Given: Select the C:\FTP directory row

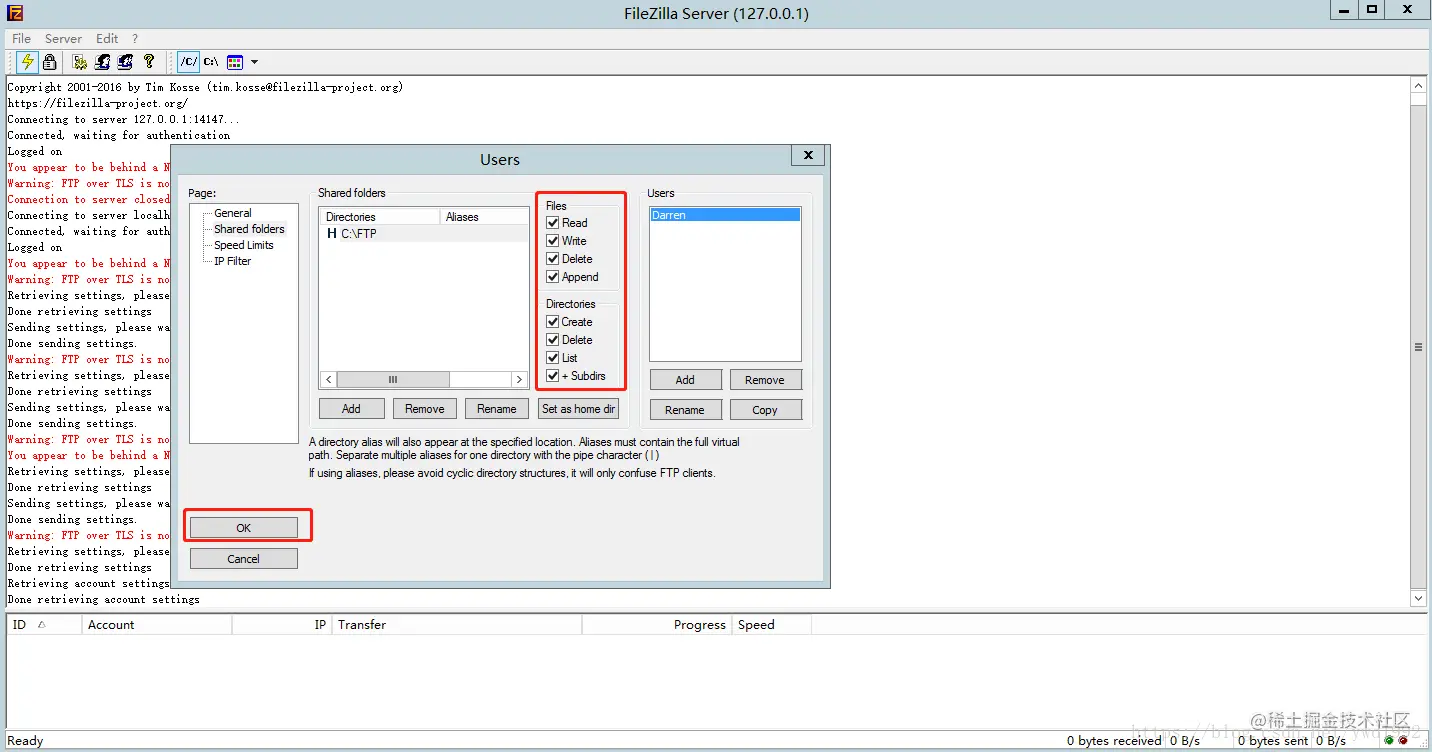Looking at the screenshot, I should point(424,233).
